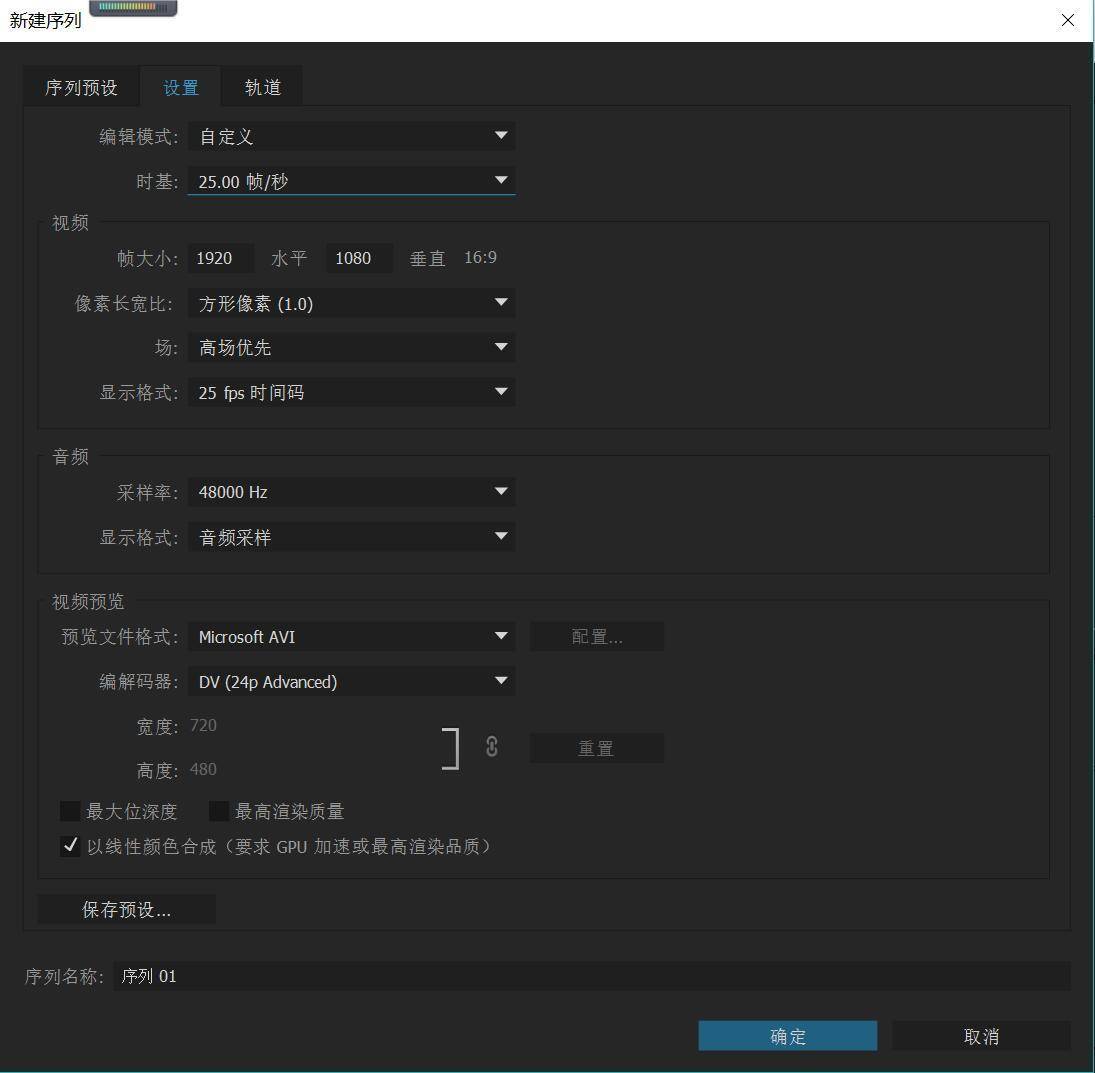Open the 像素长宽比 dropdown

point(351,303)
